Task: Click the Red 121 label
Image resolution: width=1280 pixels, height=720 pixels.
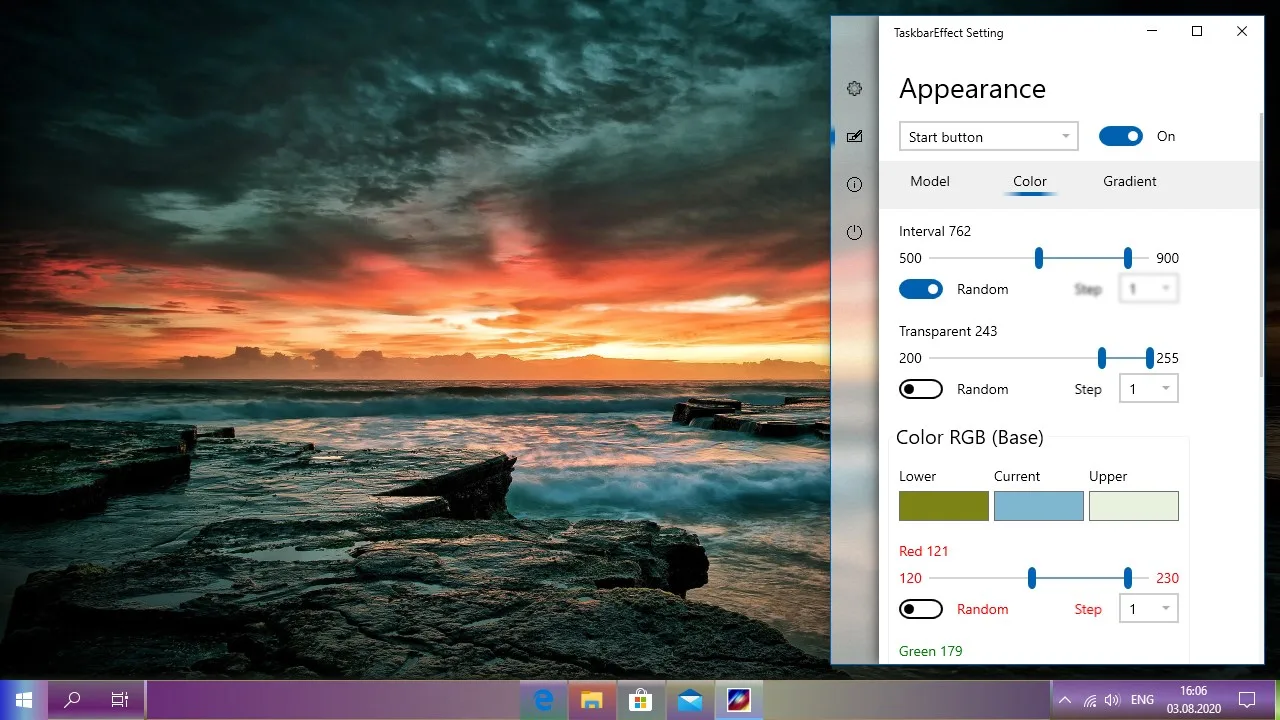Action: [x=924, y=551]
